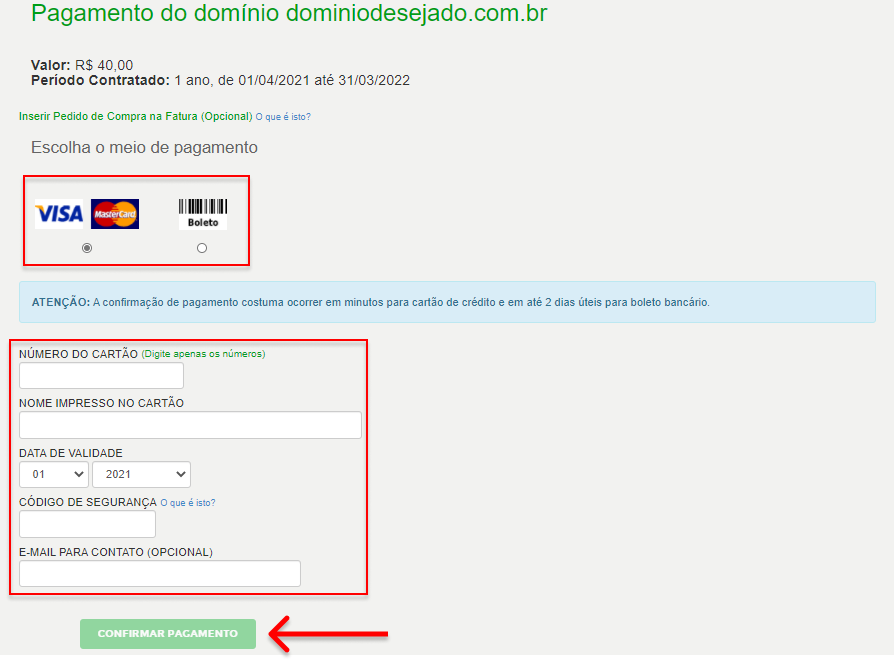Click the Escolha o meio de pagamento heading
The image size is (894, 661).
(144, 148)
